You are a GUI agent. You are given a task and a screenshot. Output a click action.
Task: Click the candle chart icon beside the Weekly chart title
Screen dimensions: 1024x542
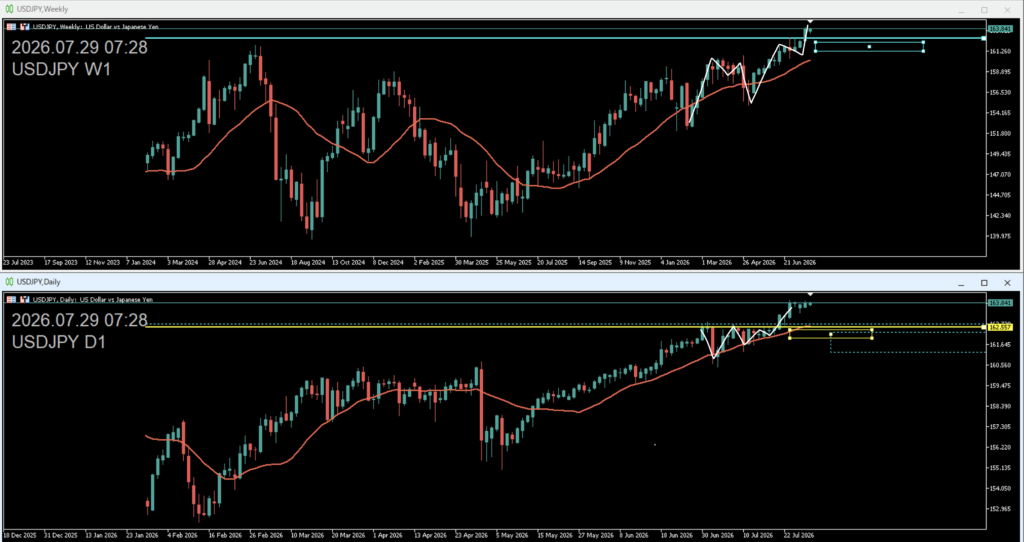[x=25, y=27]
